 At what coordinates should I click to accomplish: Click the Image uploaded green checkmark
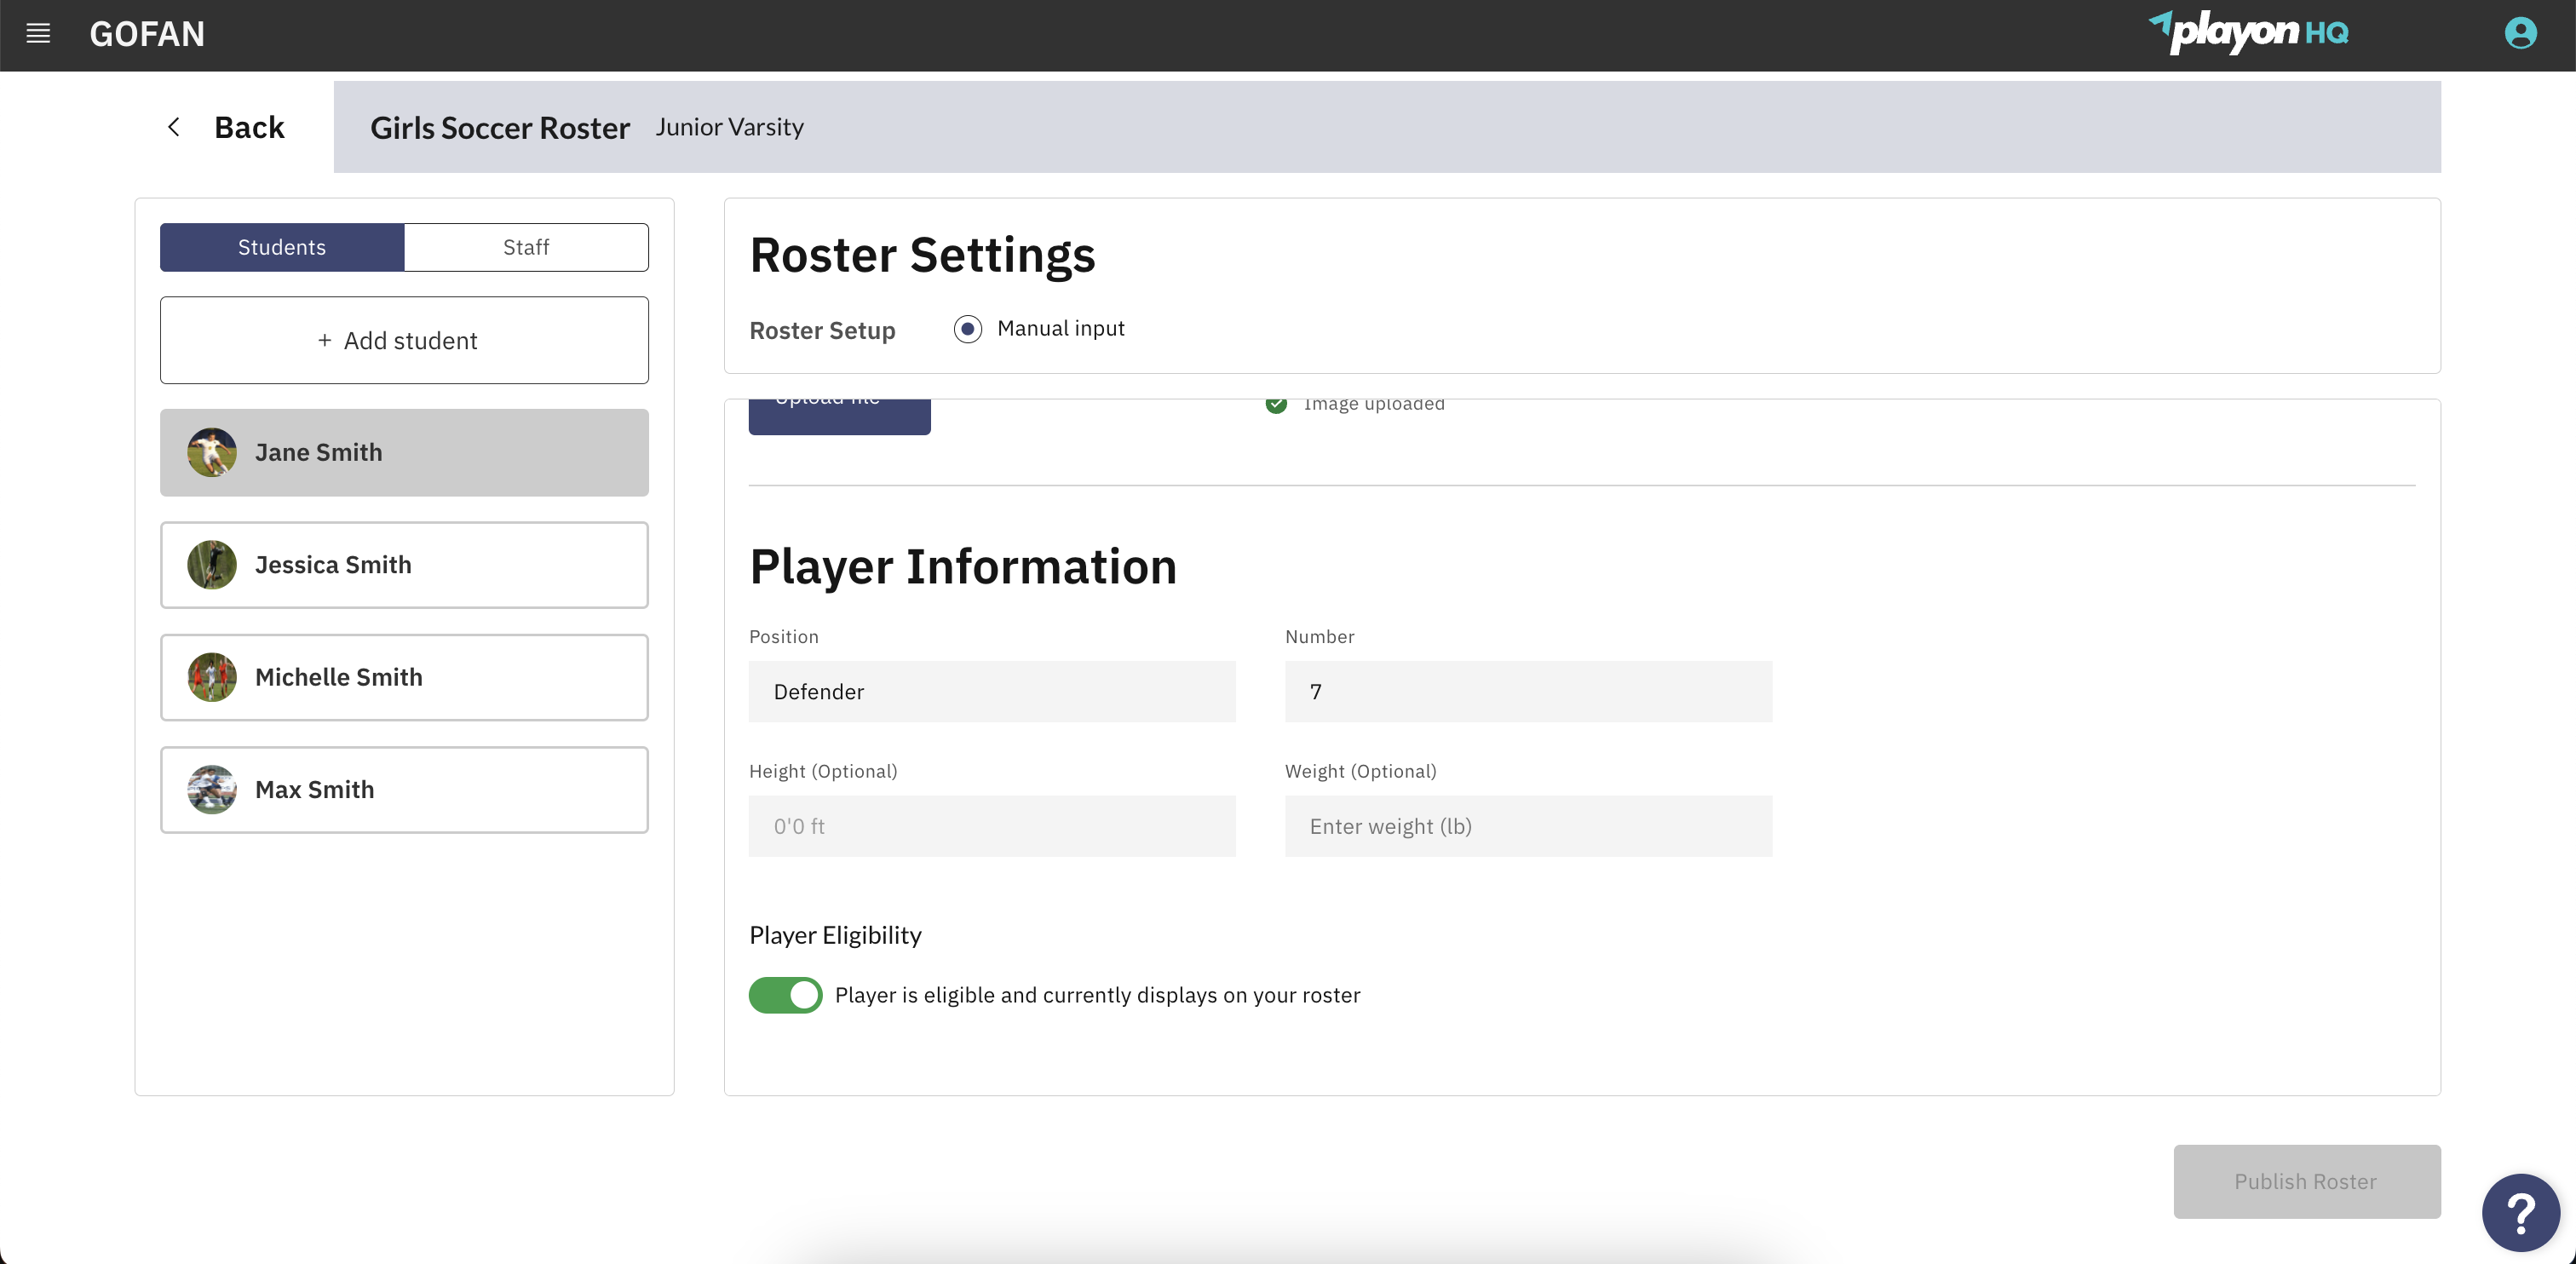coord(1276,404)
